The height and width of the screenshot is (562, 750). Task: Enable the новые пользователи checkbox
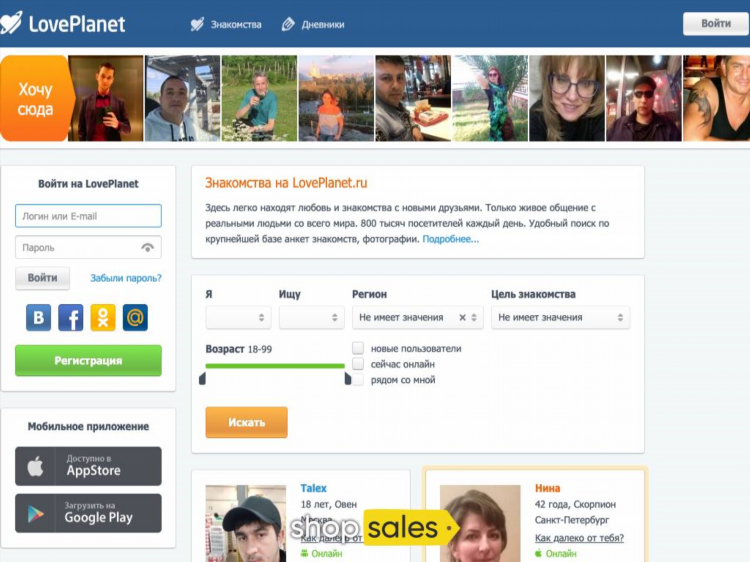358,348
